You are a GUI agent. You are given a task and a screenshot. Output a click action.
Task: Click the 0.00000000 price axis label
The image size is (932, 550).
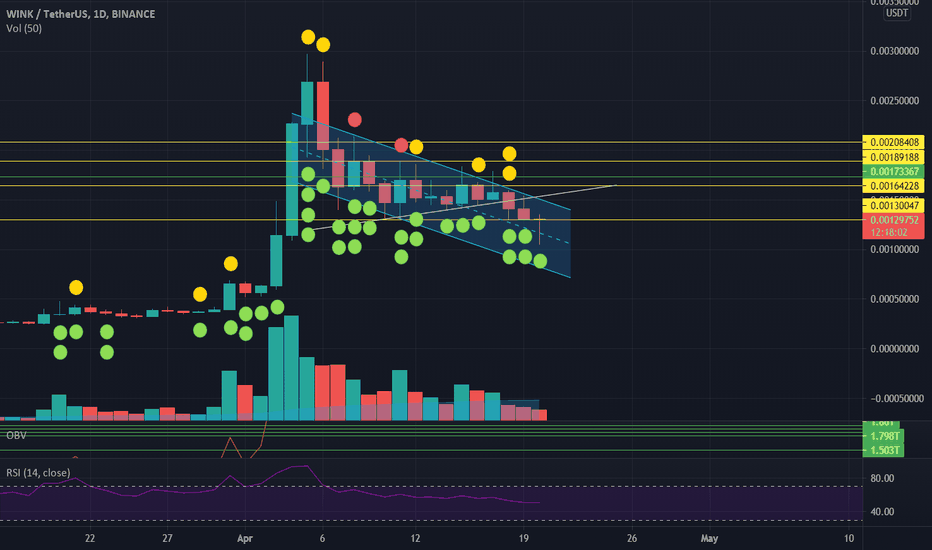(894, 348)
